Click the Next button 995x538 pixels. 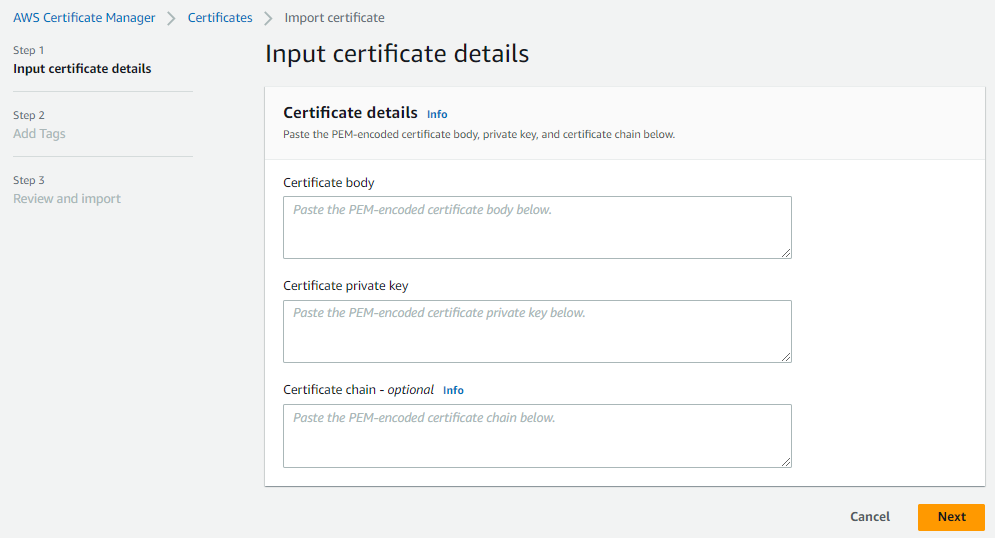[x=951, y=517]
